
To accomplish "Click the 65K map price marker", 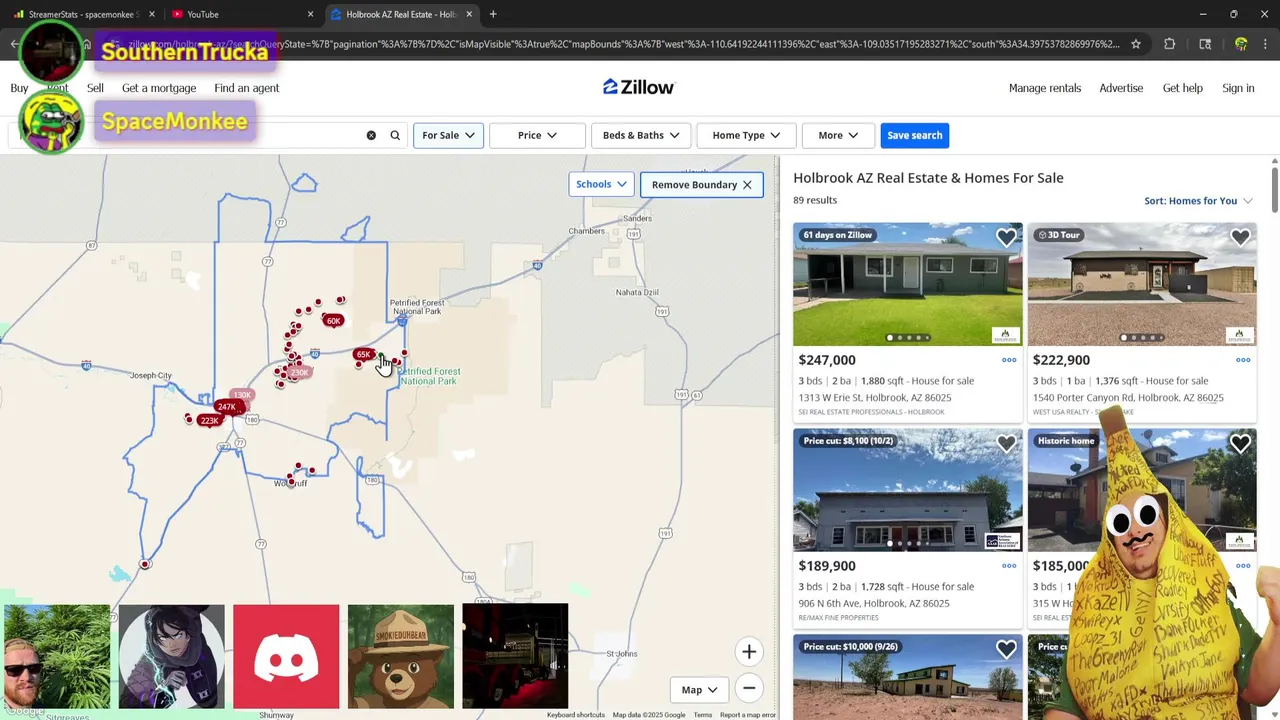I will point(363,354).
